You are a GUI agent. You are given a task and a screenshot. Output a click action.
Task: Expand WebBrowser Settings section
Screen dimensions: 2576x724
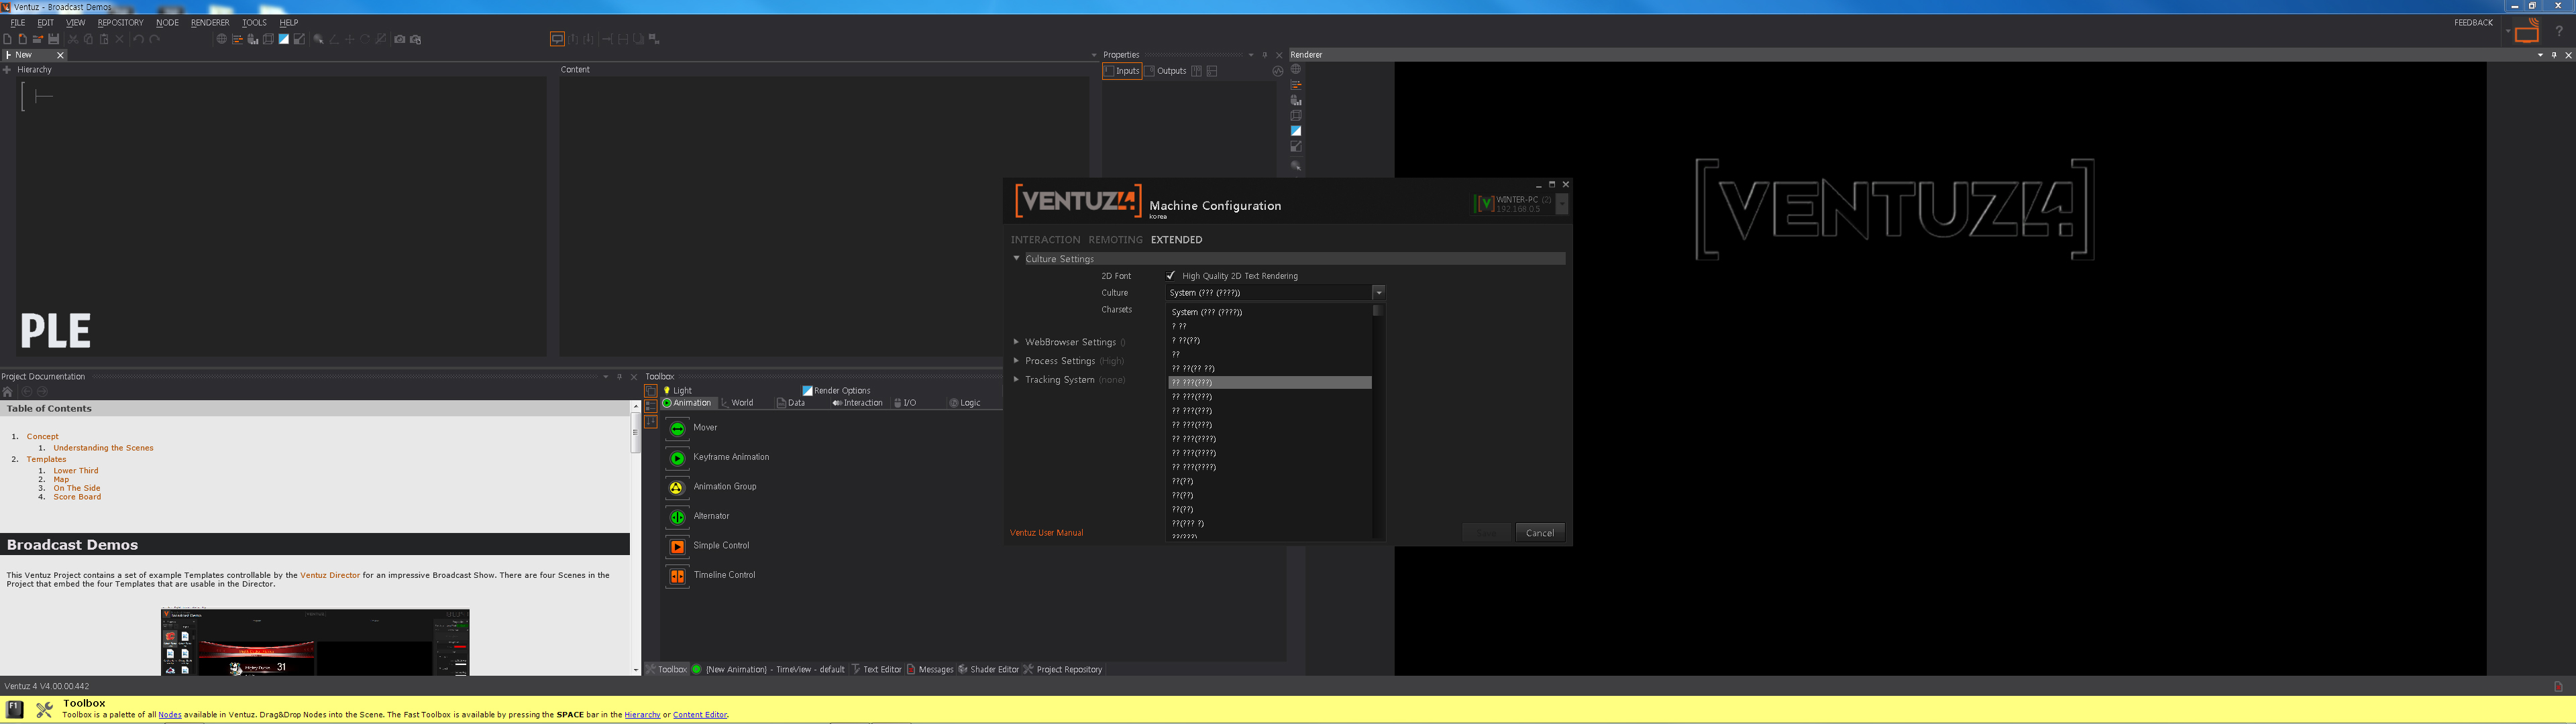(x=1017, y=342)
